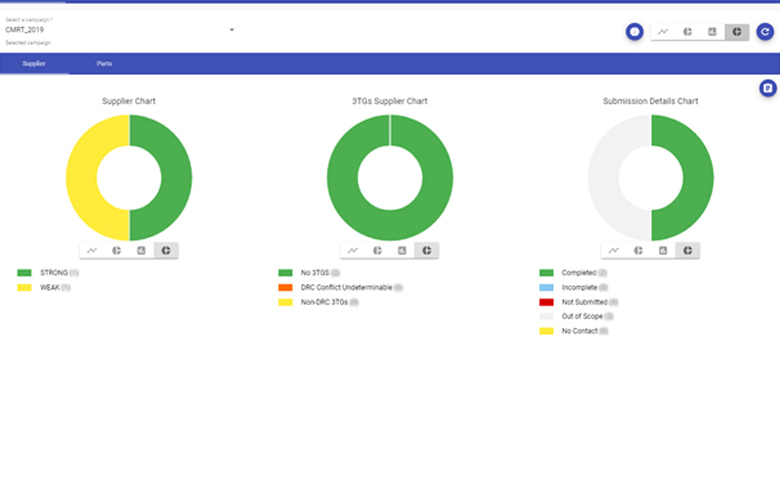The width and height of the screenshot is (780, 488).
Task: Switch 3TGs Supplier Chart to bar chart view
Action: (402, 250)
